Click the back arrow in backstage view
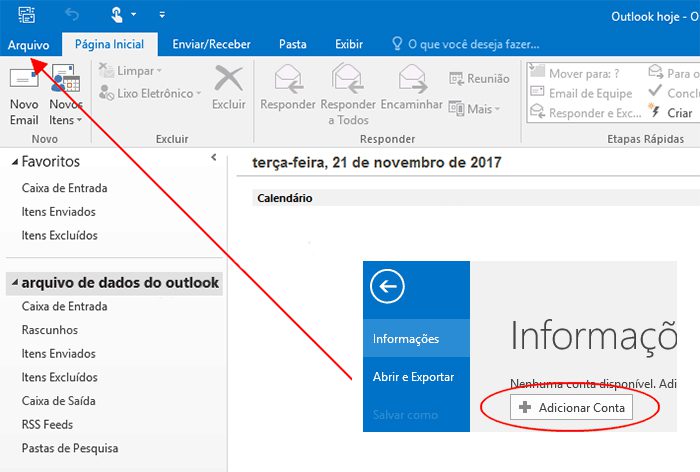 point(387,286)
